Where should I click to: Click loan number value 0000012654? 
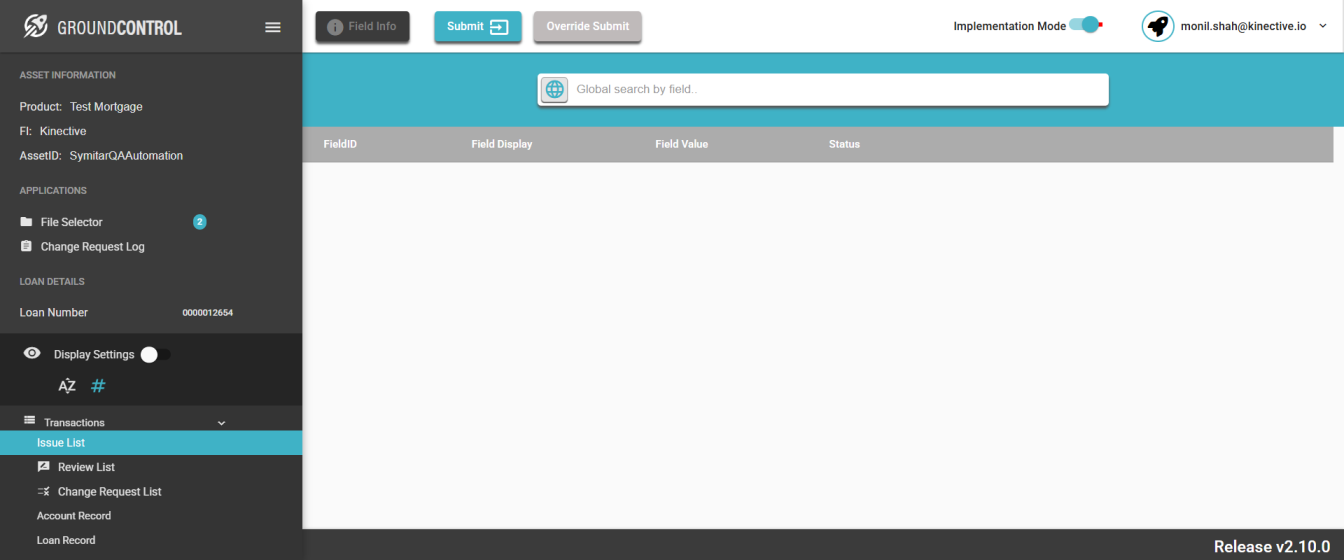[208, 313]
